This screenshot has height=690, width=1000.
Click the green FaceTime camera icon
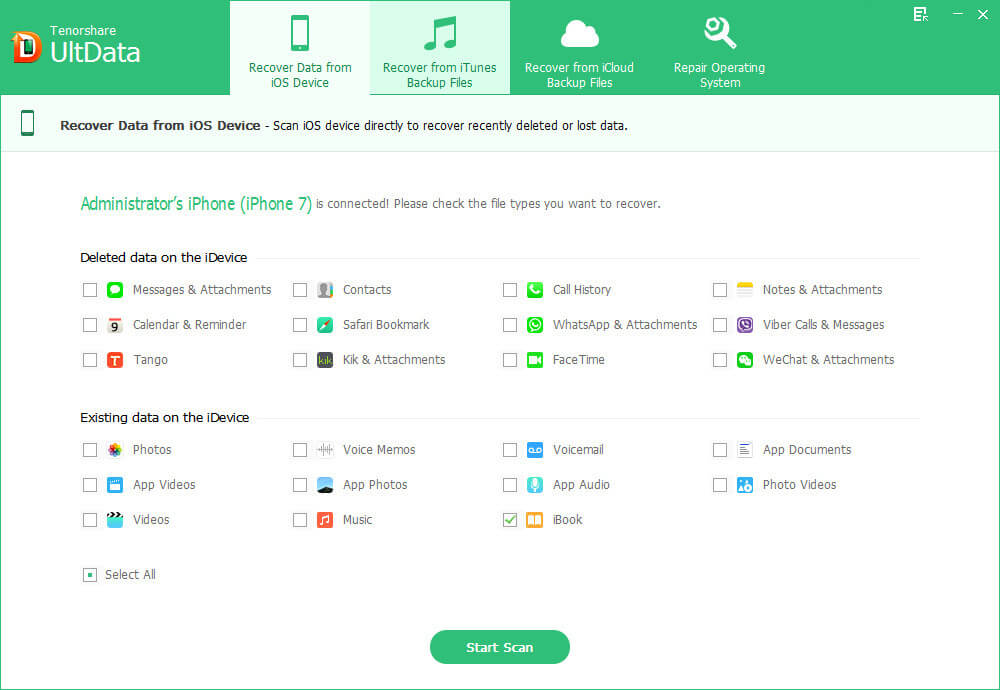pos(535,360)
